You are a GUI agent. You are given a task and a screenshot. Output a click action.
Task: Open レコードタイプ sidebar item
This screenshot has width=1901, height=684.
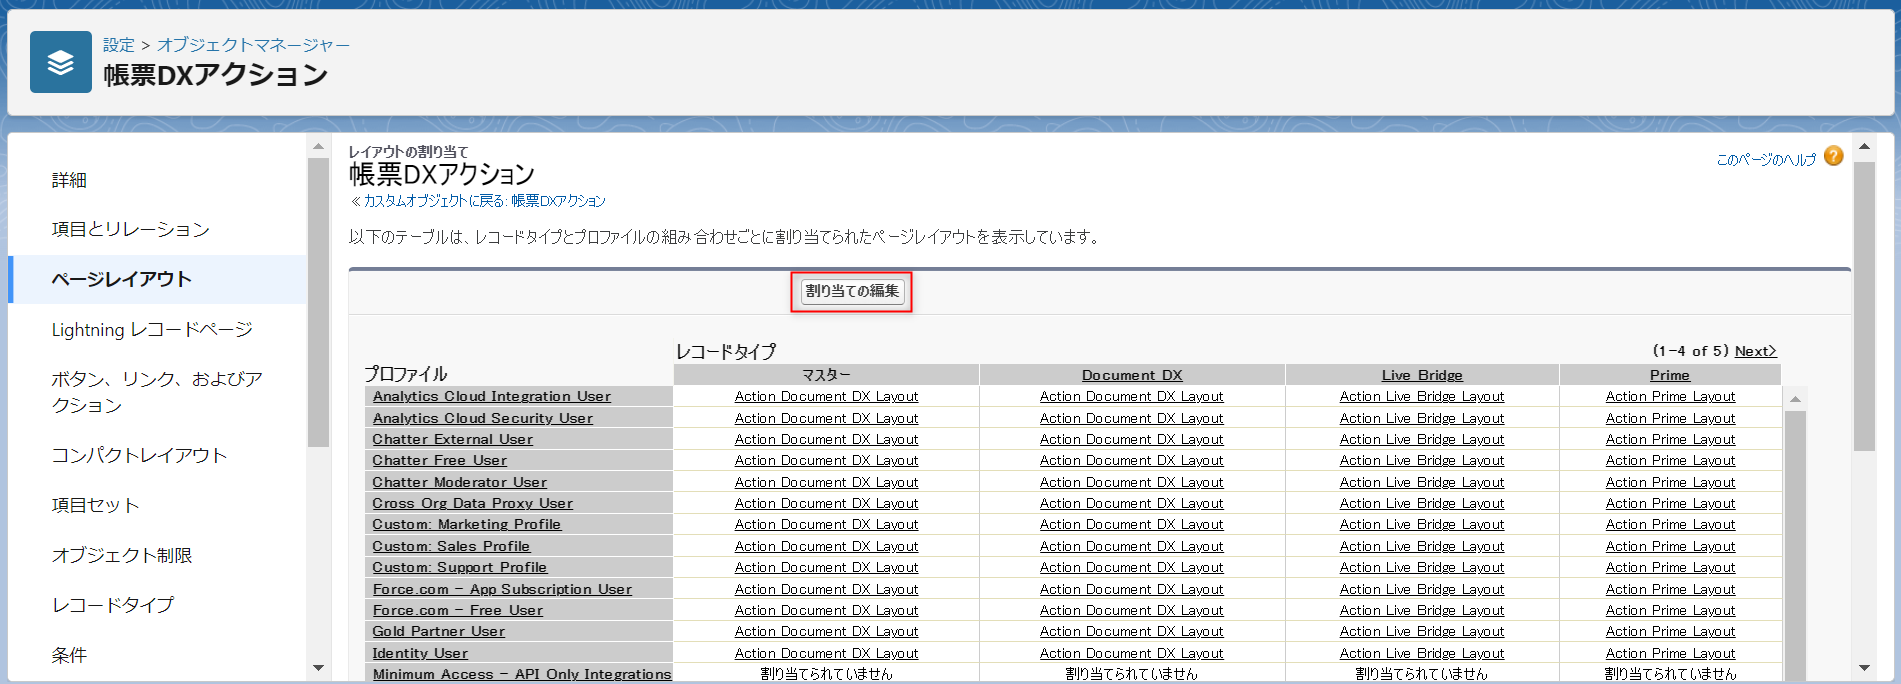click(x=112, y=605)
